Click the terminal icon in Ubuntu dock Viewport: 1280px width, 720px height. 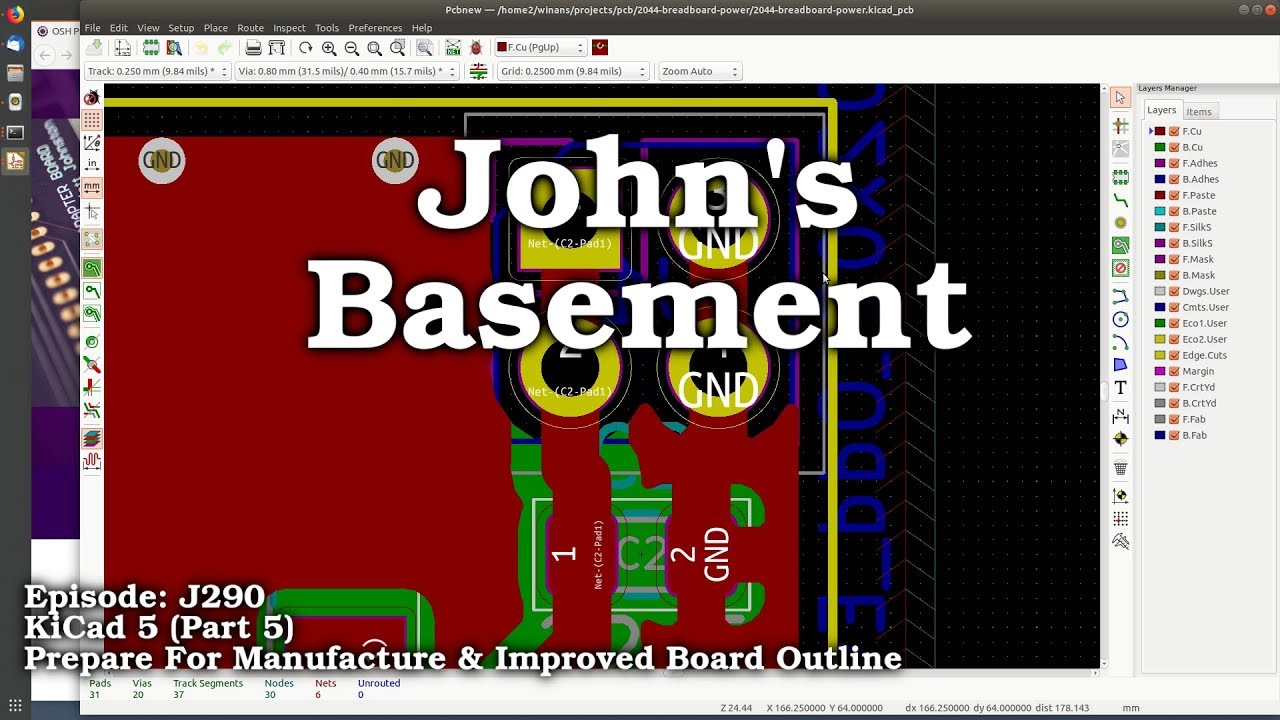[x=15, y=131]
